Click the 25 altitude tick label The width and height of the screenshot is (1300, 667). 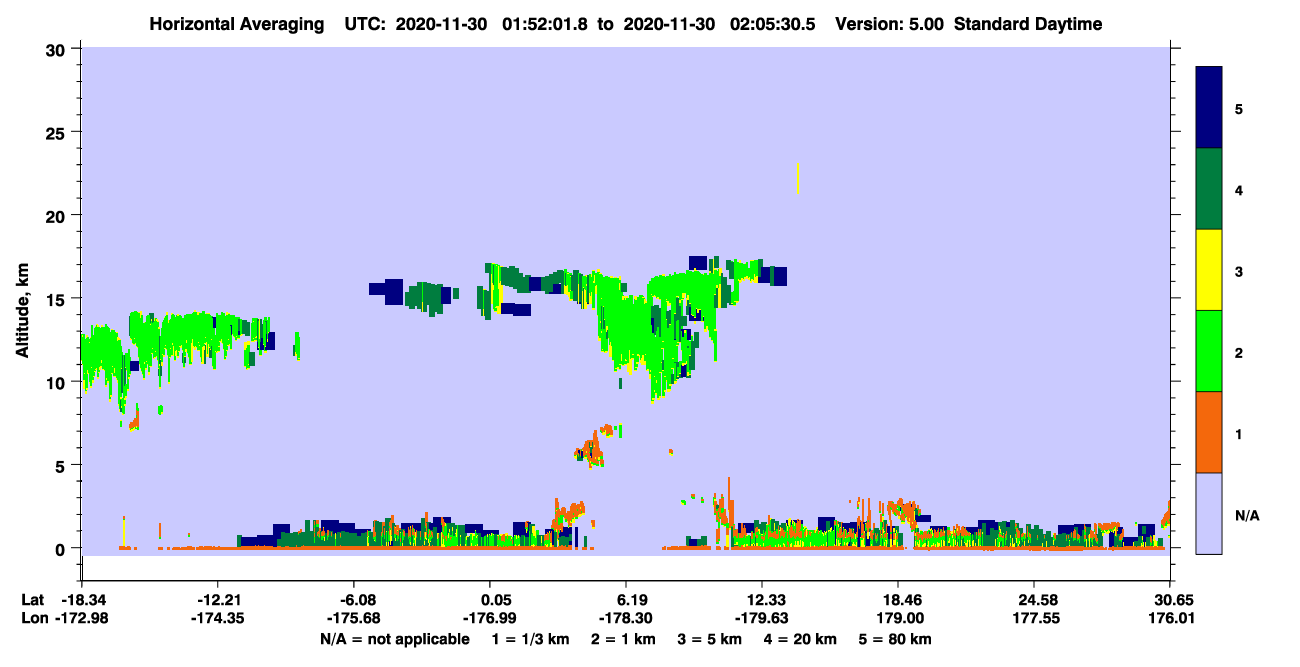(x=58, y=132)
